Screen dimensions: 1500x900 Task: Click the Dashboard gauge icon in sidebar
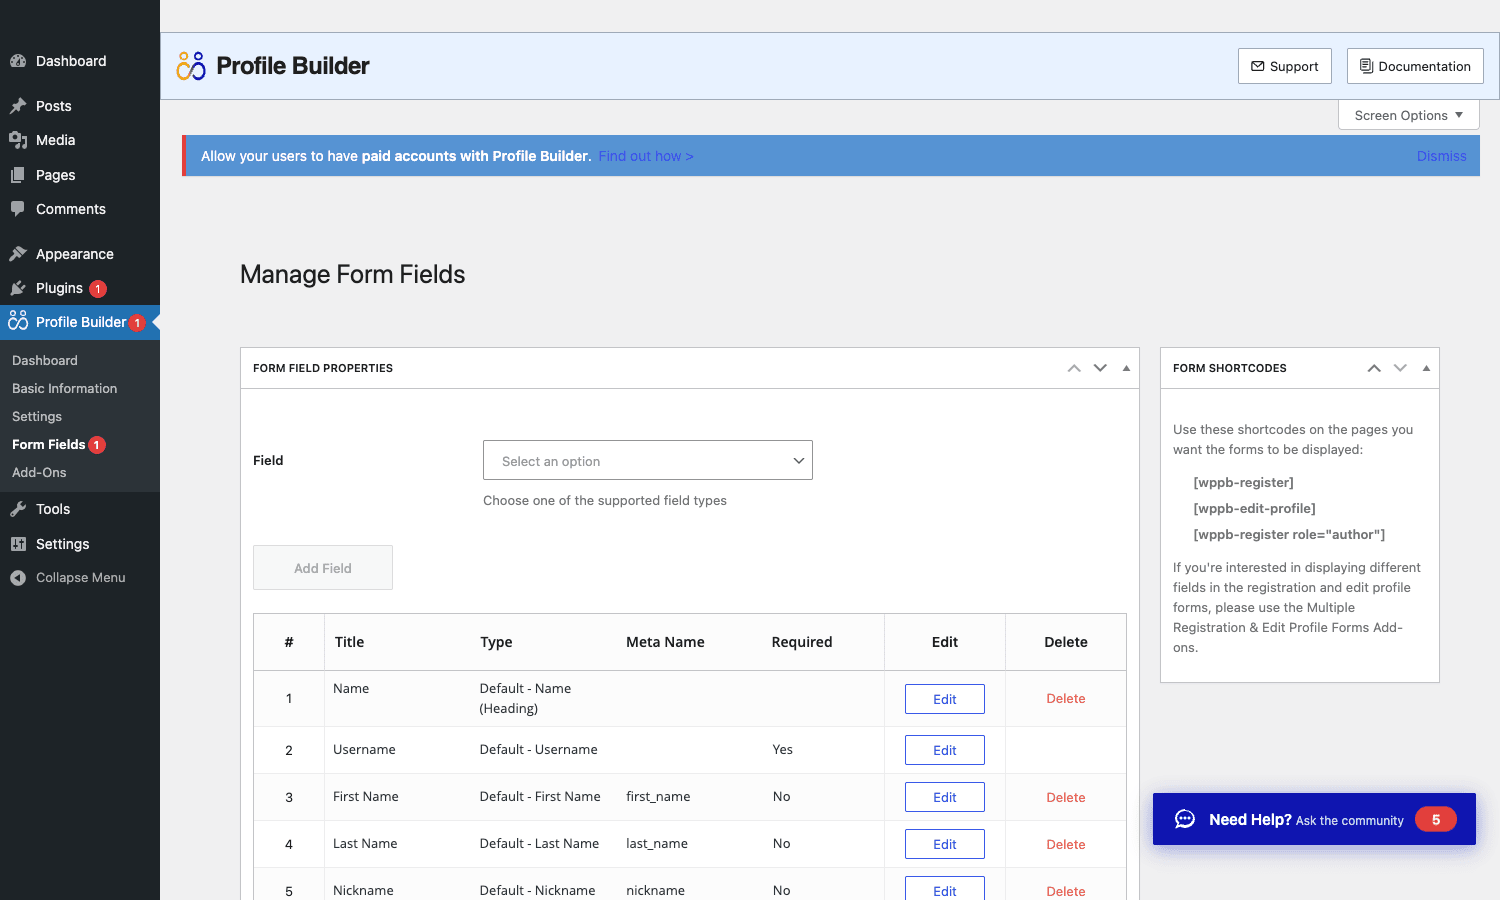(x=18, y=61)
